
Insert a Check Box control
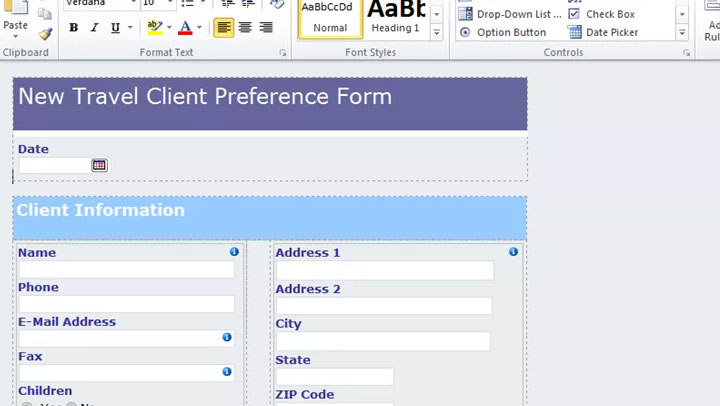601,14
